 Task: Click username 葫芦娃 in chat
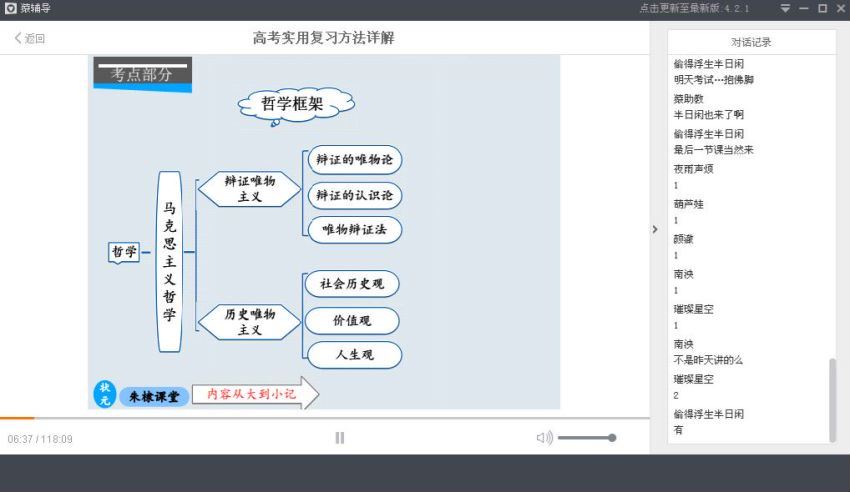[688, 204]
